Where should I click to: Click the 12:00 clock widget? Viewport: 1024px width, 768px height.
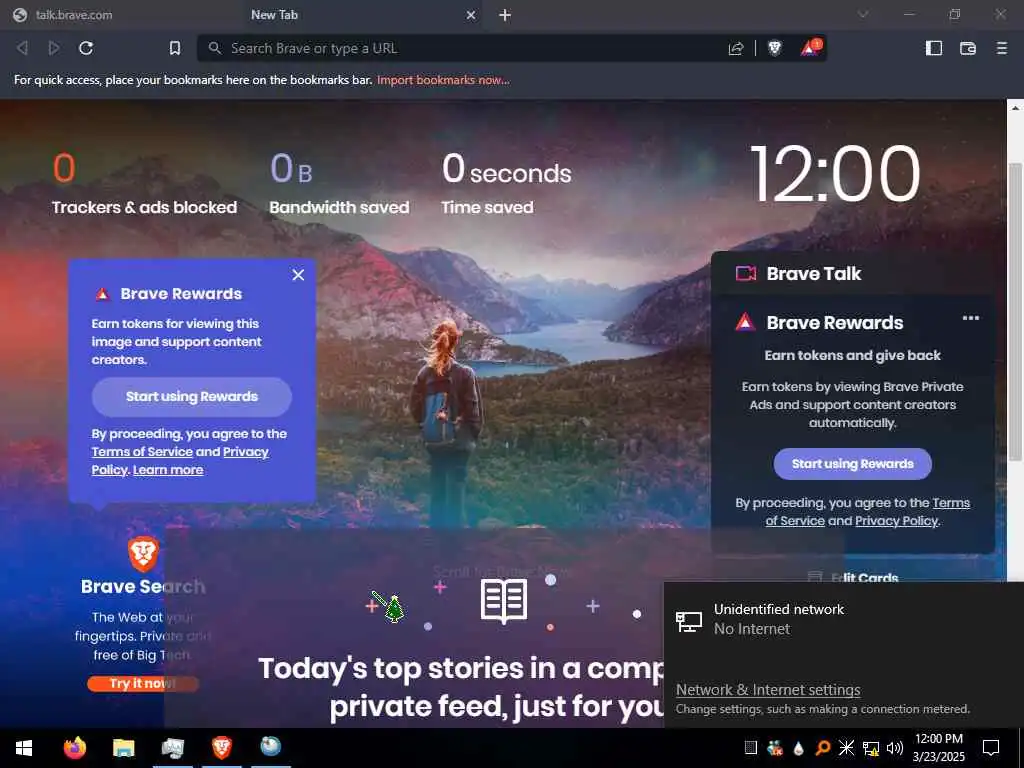835,174
